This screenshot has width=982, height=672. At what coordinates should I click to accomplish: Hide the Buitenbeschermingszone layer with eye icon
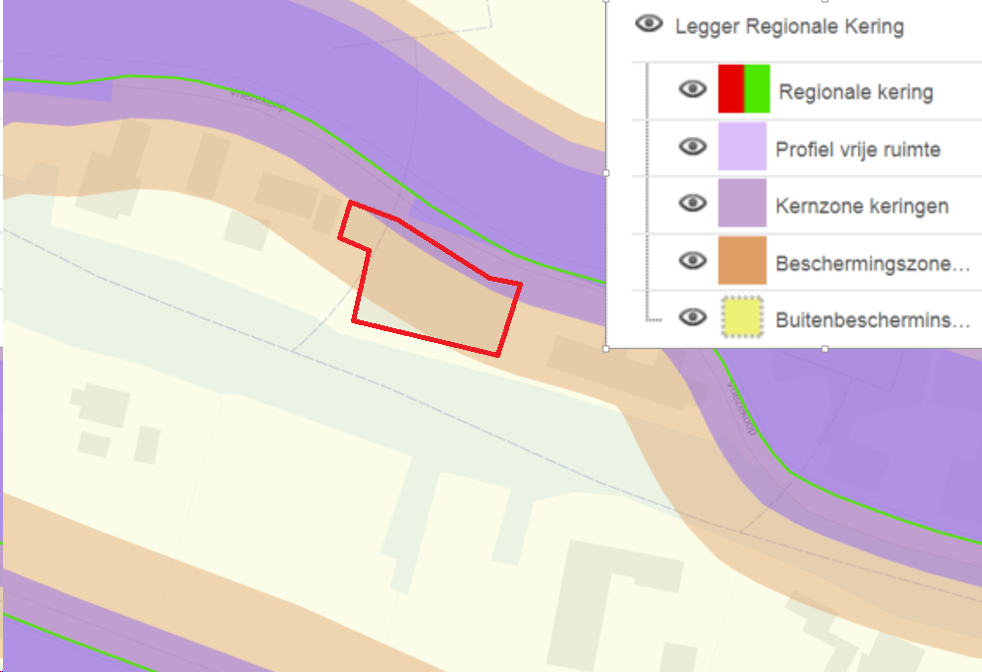pos(692,318)
